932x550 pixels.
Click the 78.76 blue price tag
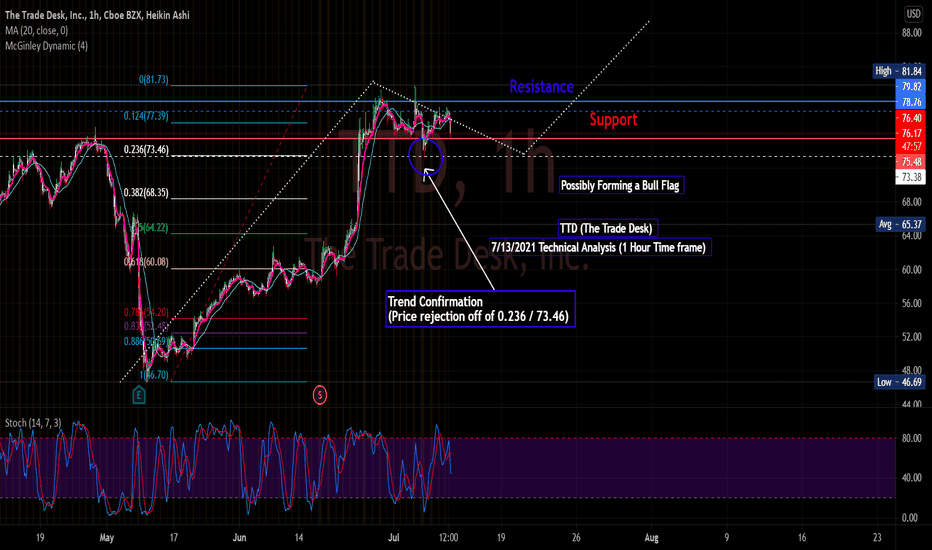point(911,102)
